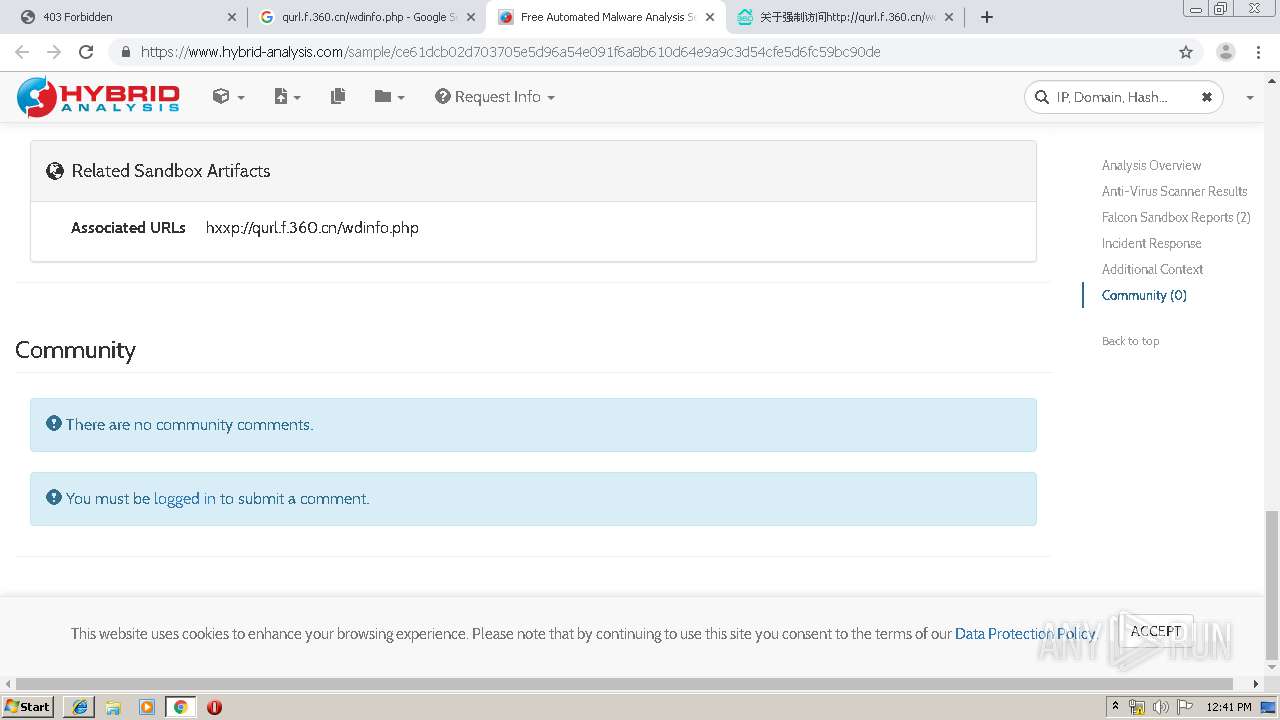Switch to the Chinese 360 forum tab
Screen dimensions: 1280x720
[844, 17]
